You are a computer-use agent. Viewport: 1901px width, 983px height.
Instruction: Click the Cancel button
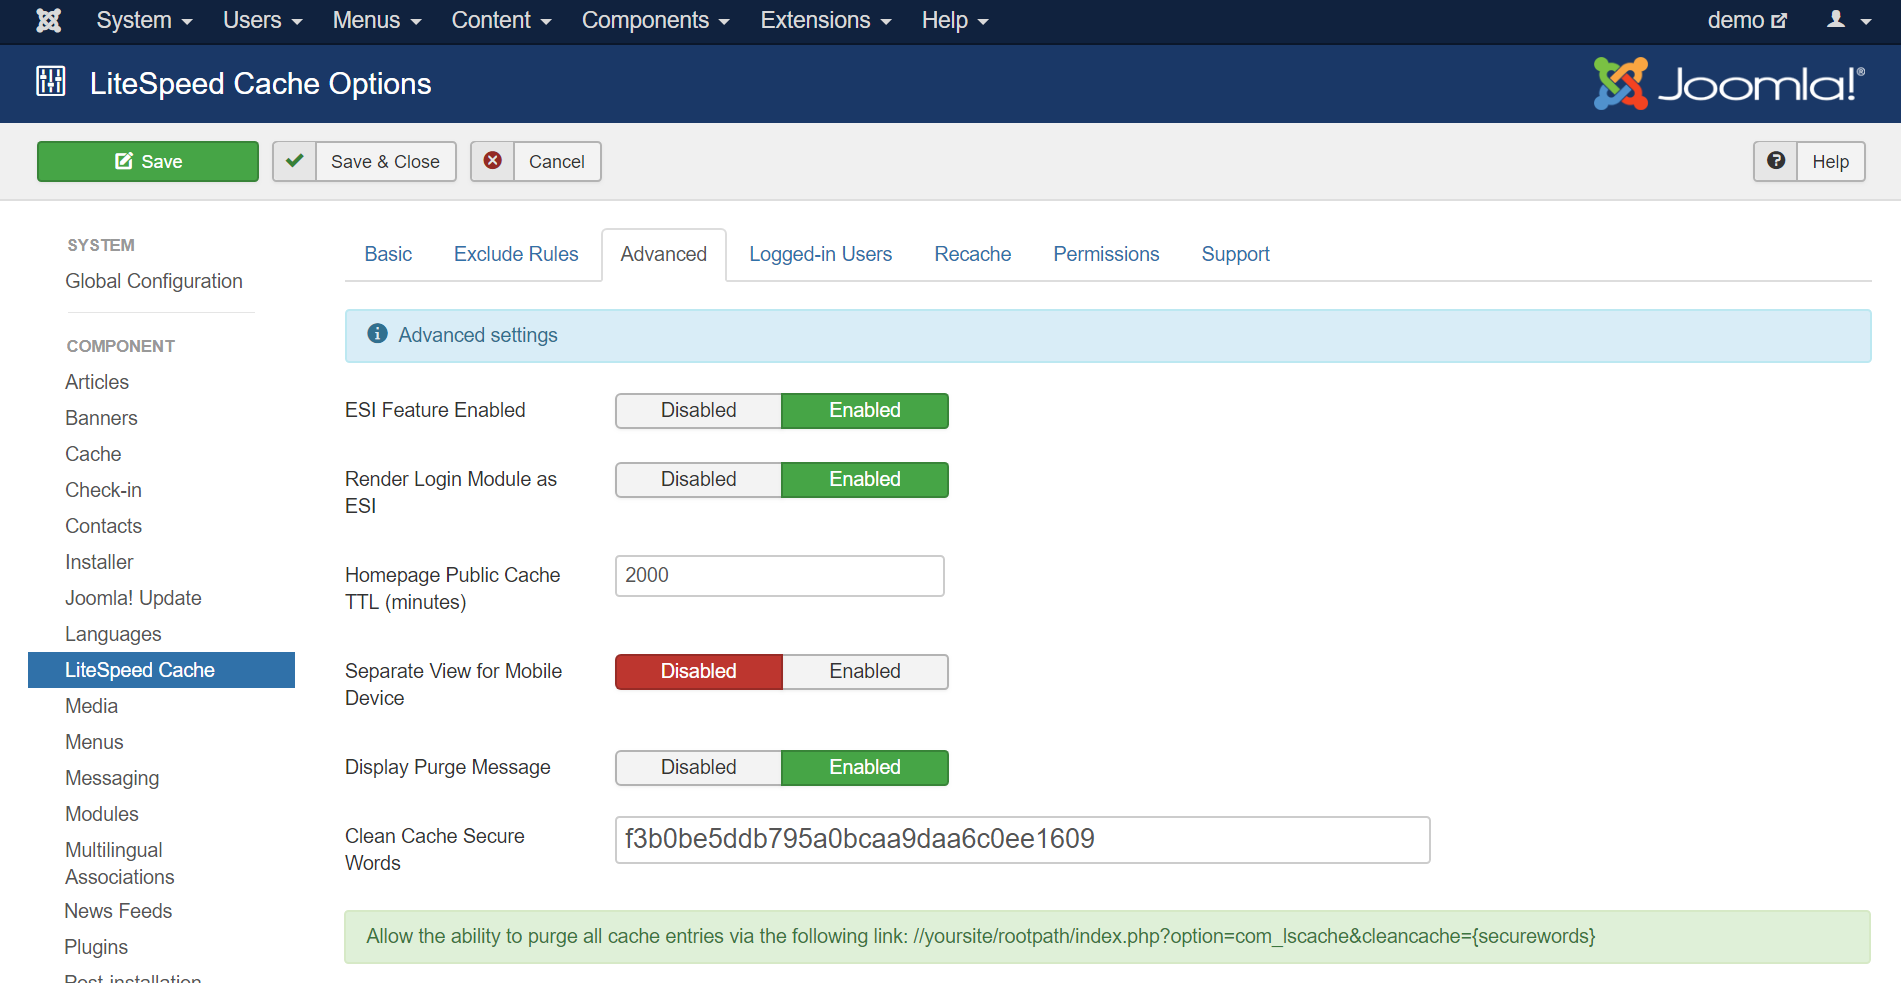536,161
